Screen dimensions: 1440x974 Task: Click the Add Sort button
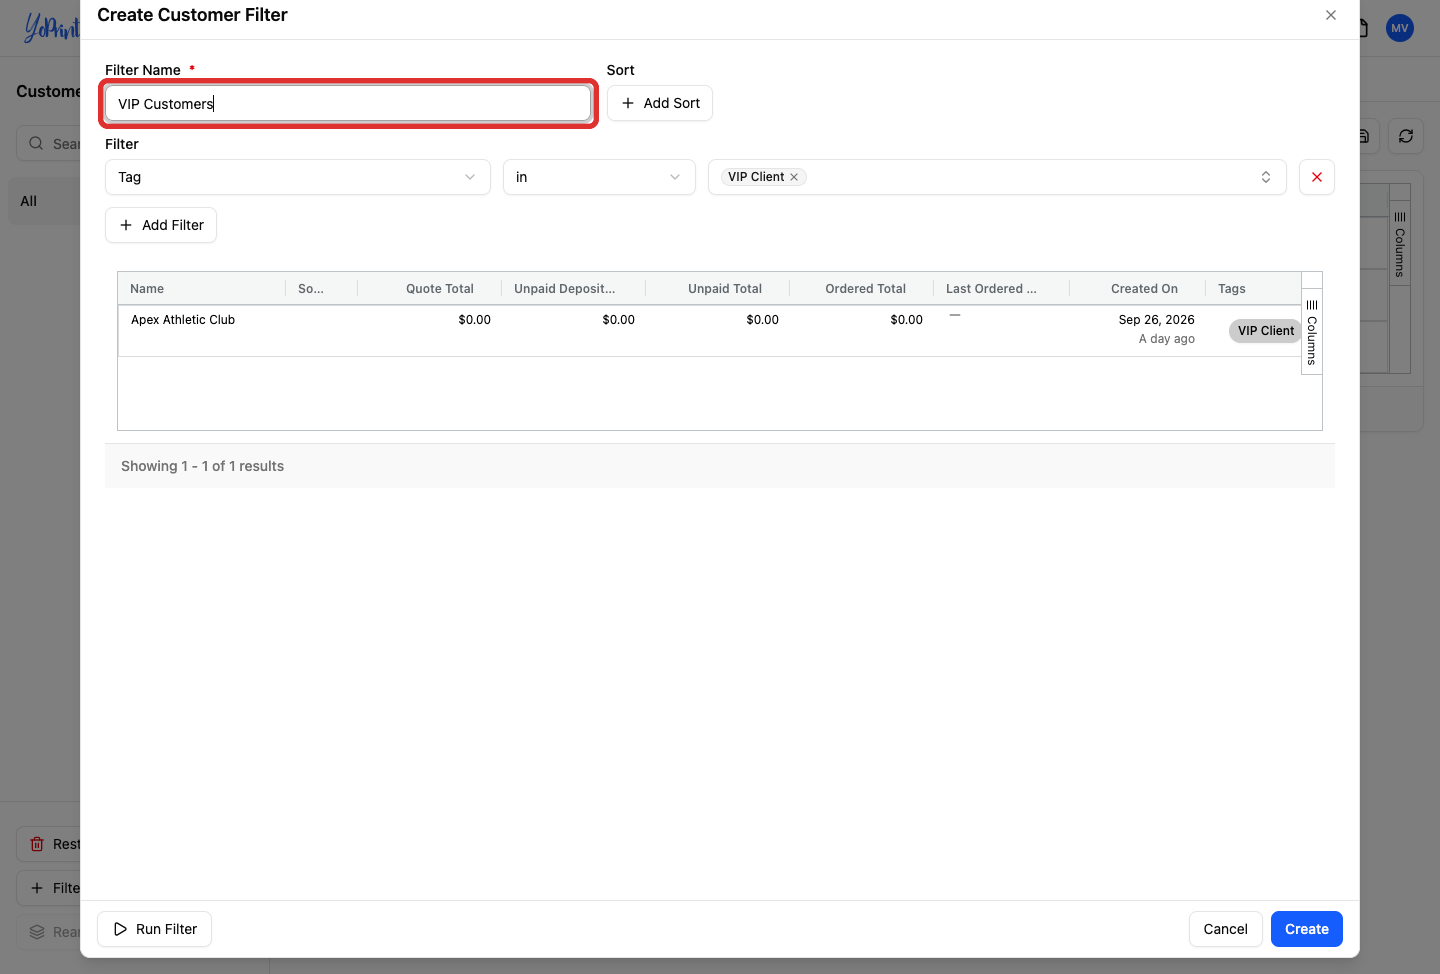[660, 103]
